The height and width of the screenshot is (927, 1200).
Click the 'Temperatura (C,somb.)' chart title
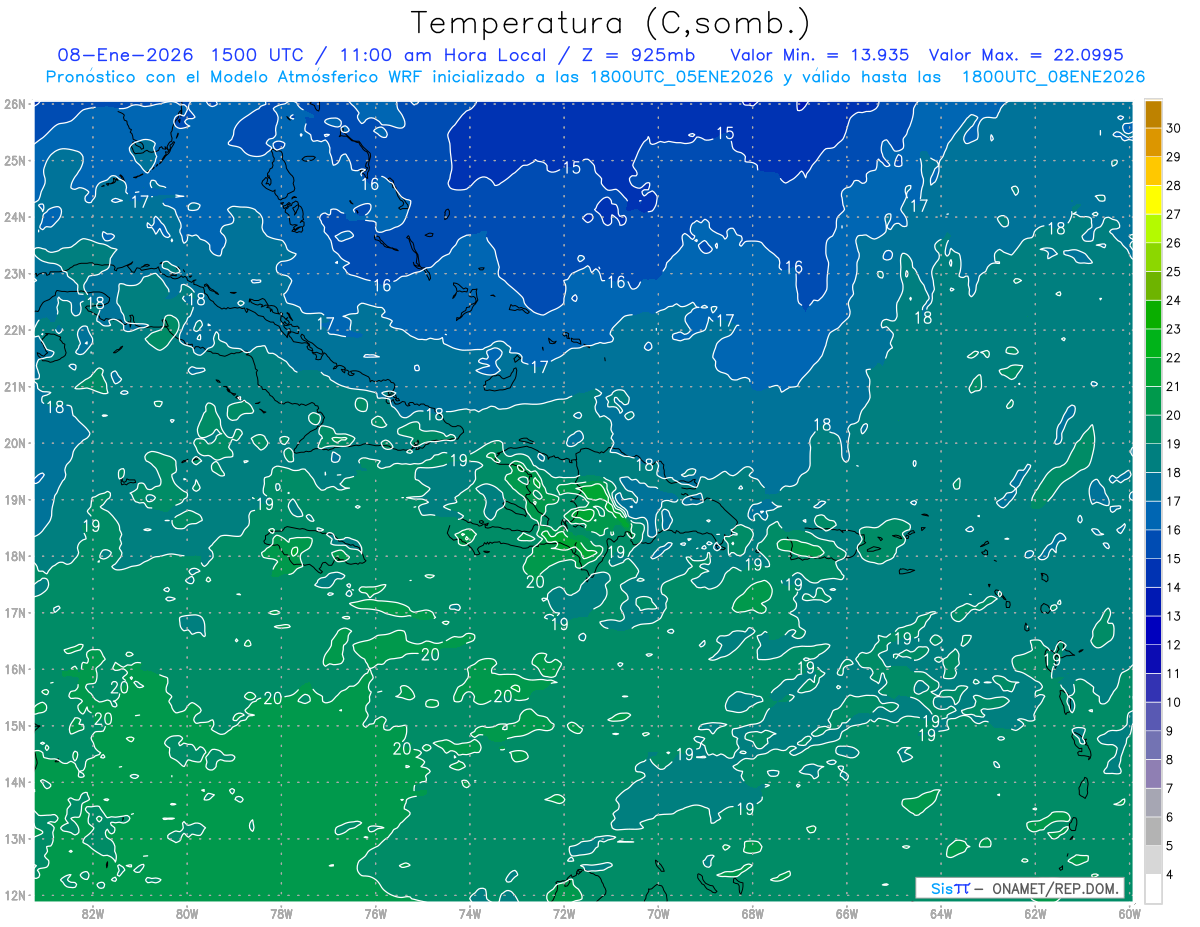tap(611, 23)
